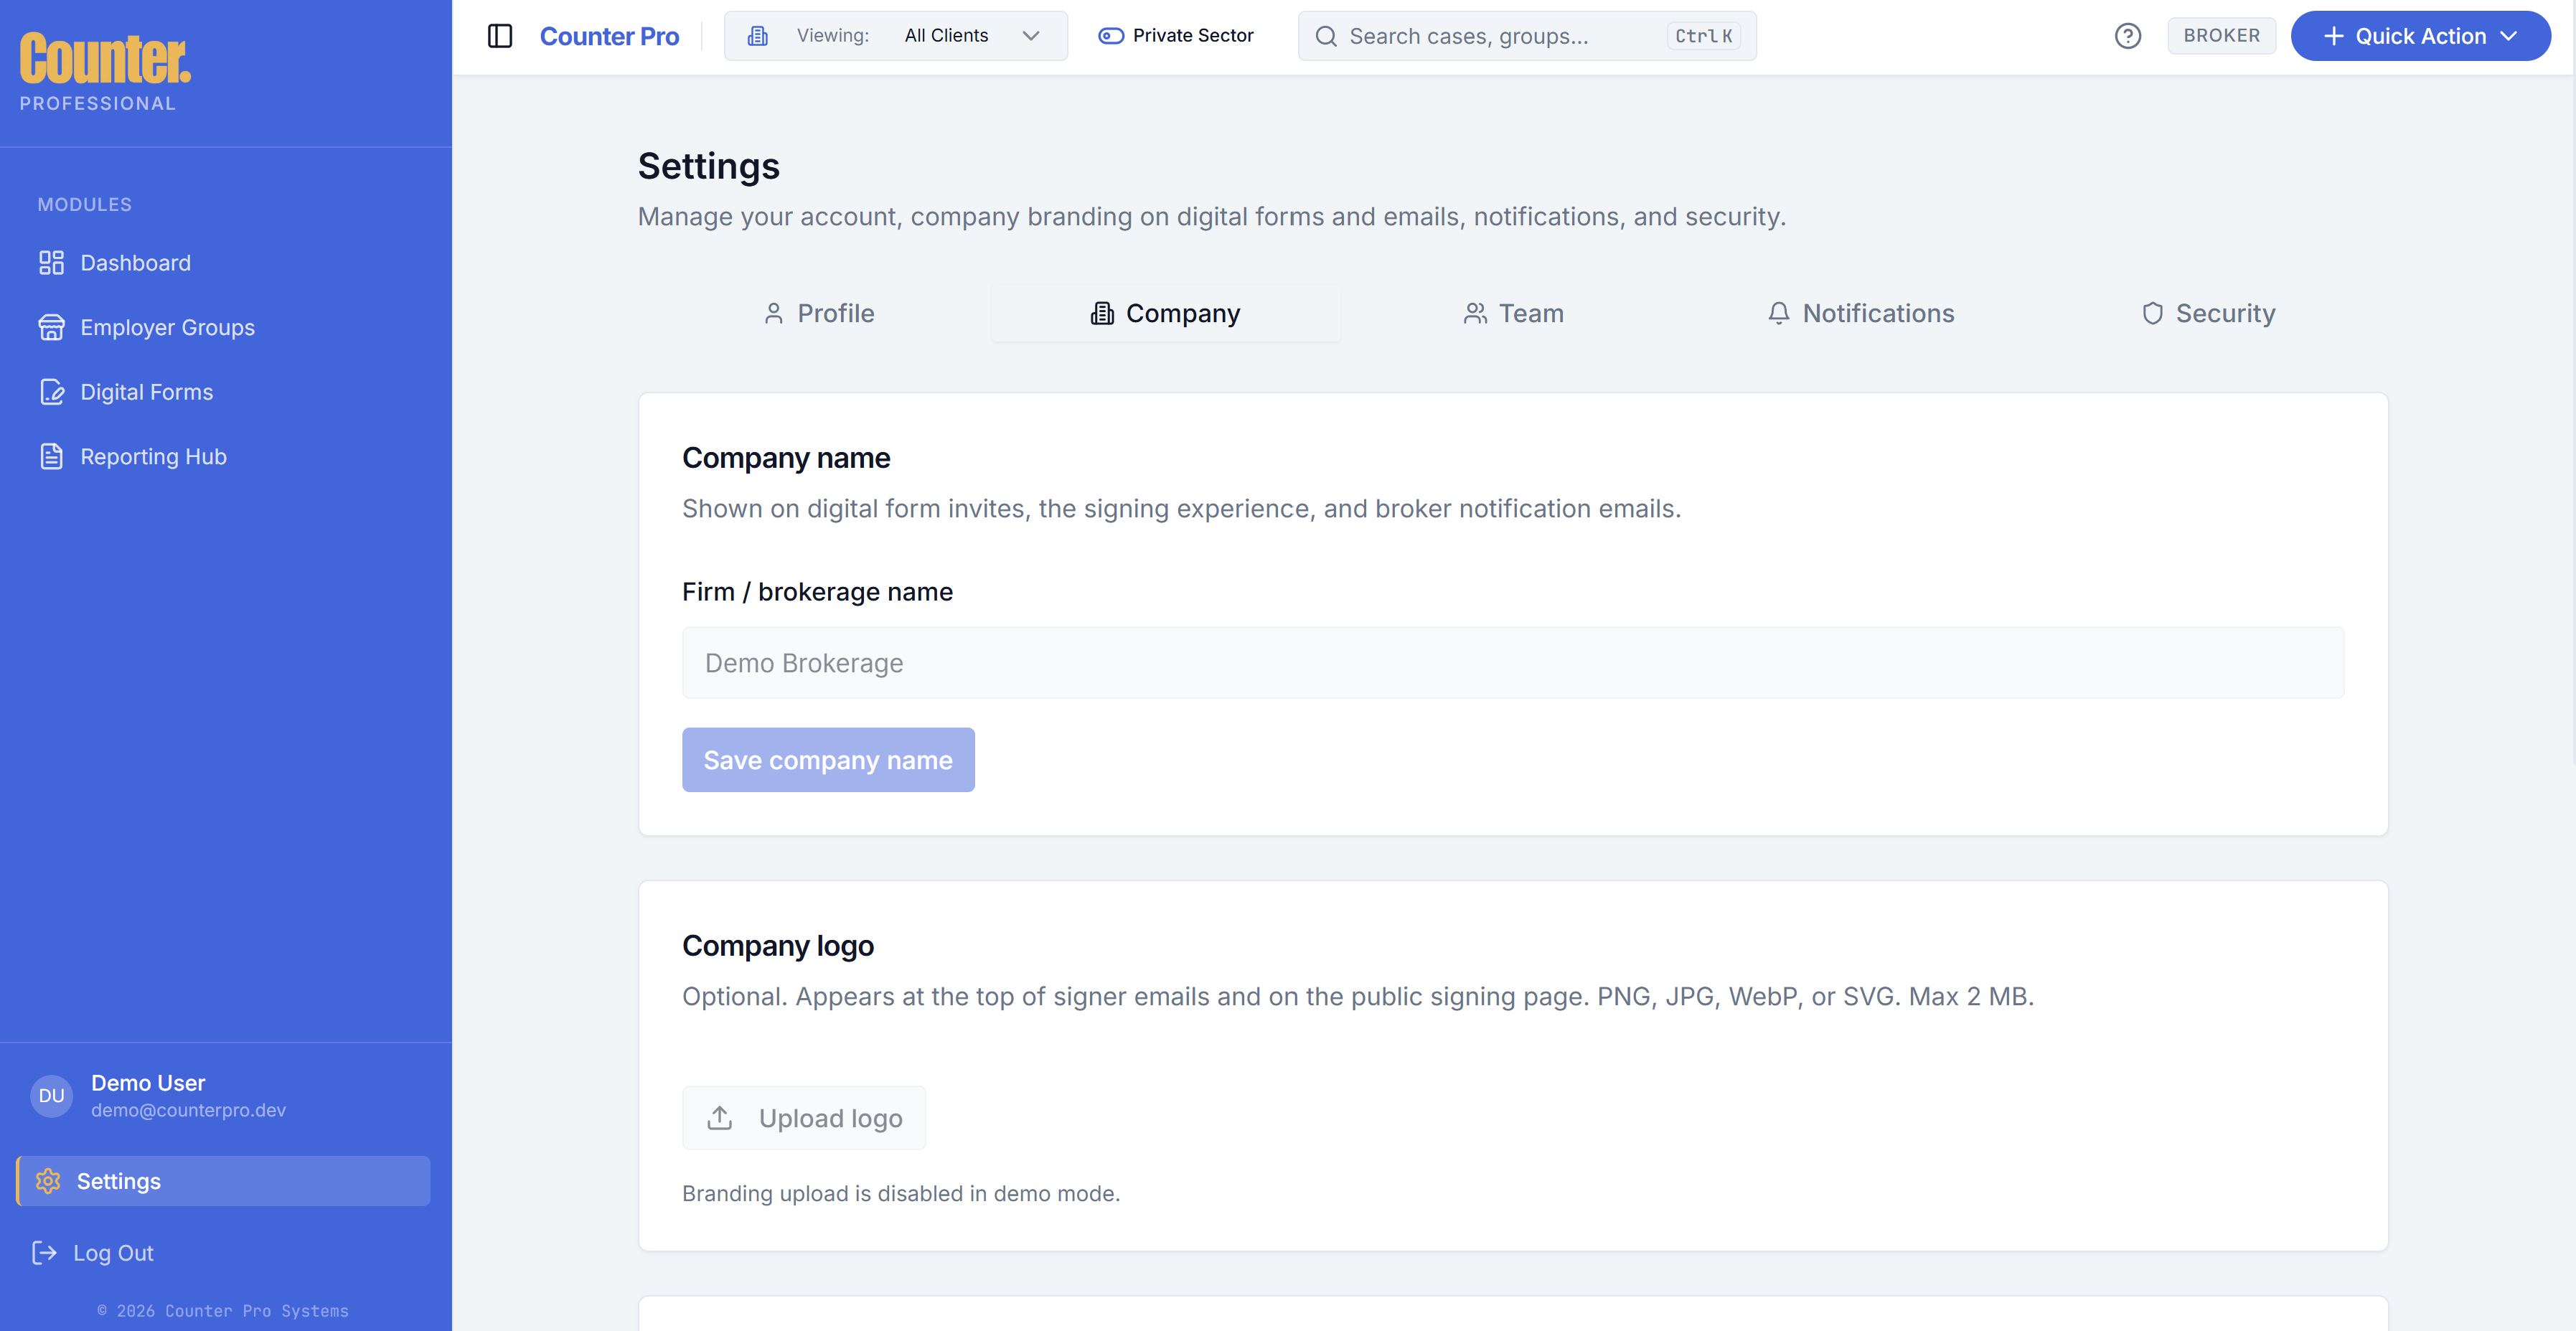This screenshot has width=2576, height=1331.
Task: Click the help question mark icon
Action: [x=2127, y=36]
